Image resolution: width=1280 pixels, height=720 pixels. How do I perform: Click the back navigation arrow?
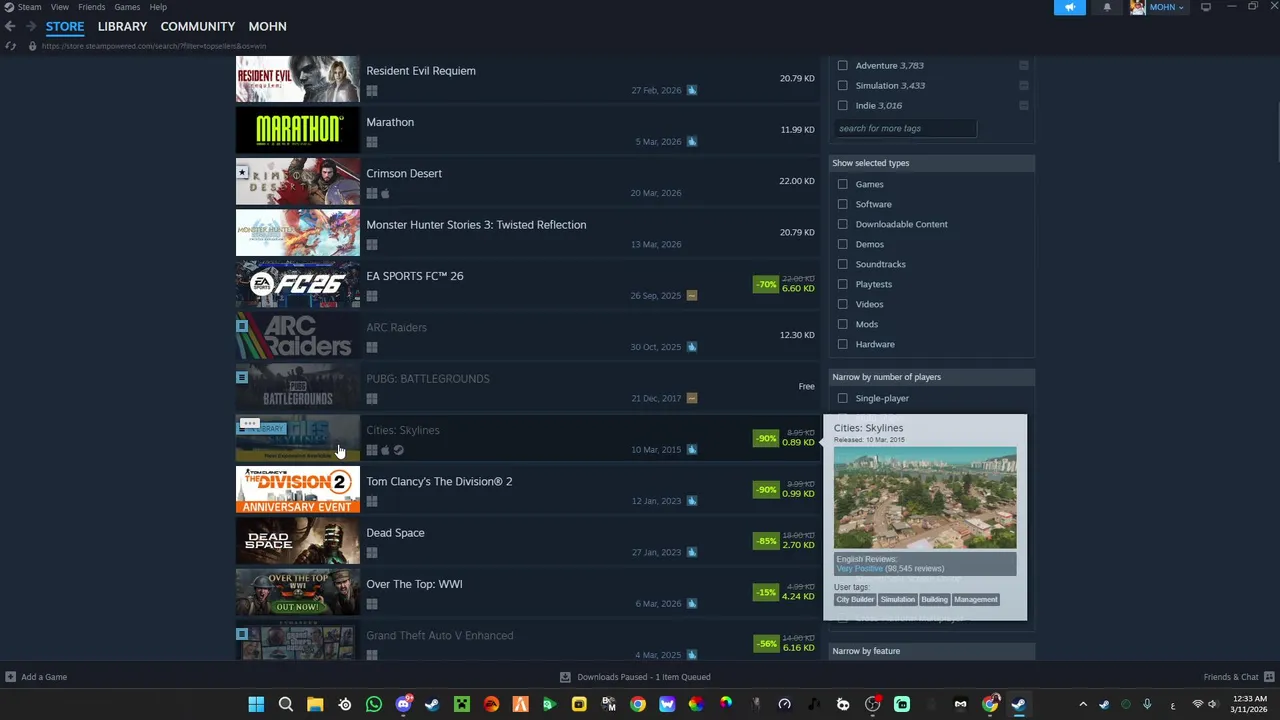tap(10, 26)
